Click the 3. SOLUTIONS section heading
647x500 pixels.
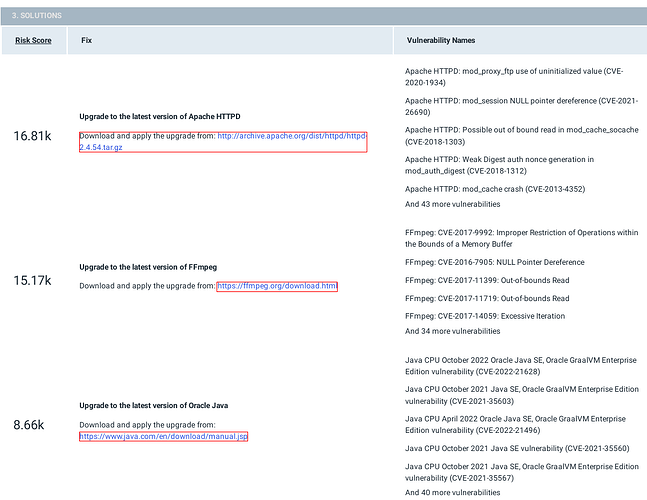coord(37,15)
